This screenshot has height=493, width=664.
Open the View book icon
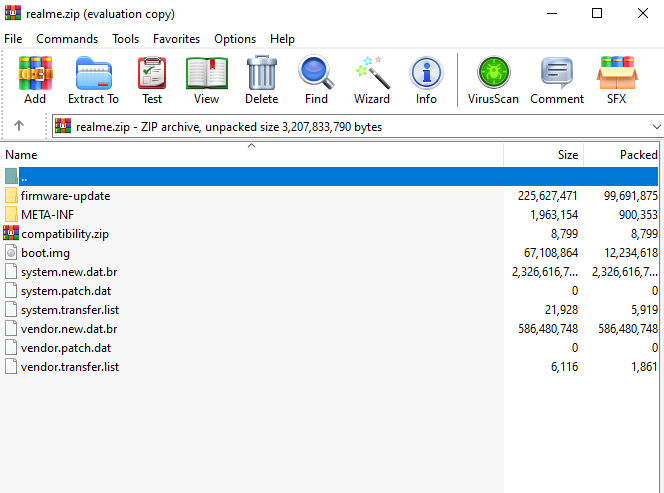[207, 73]
